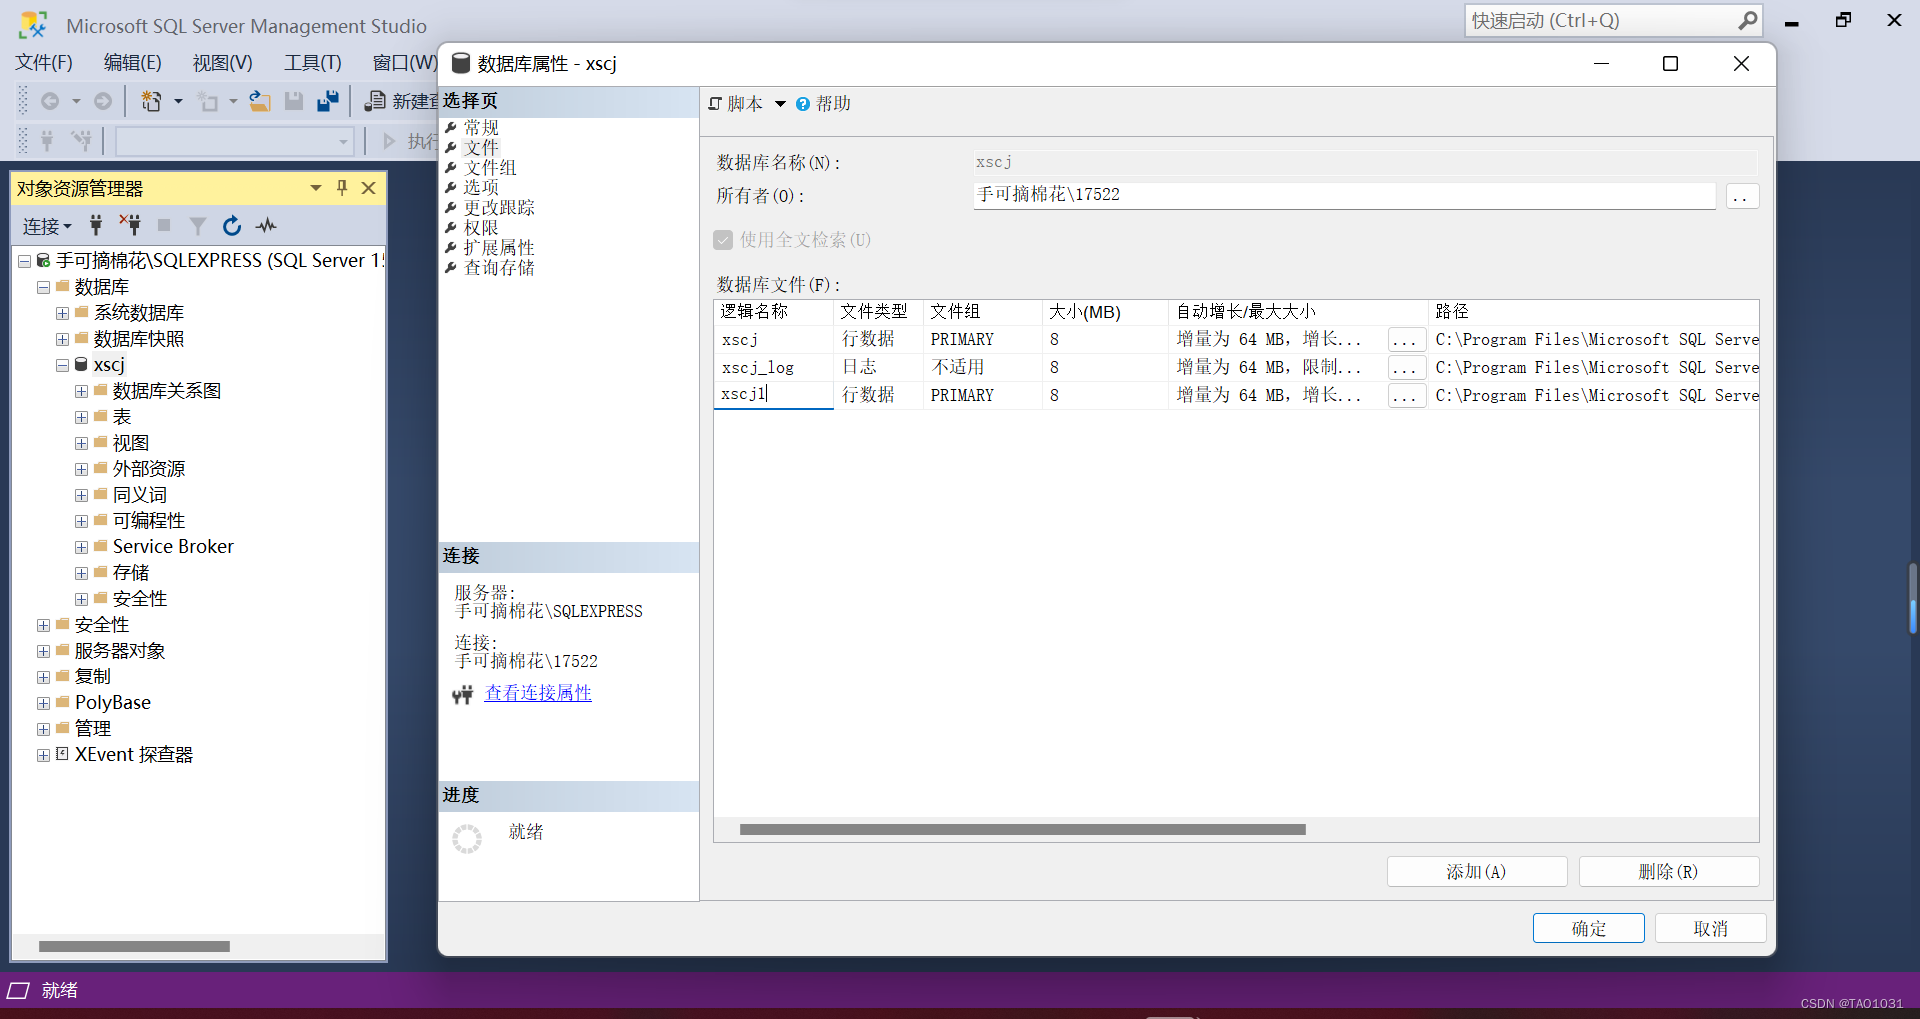Click the quick launch search field

coord(1600,20)
